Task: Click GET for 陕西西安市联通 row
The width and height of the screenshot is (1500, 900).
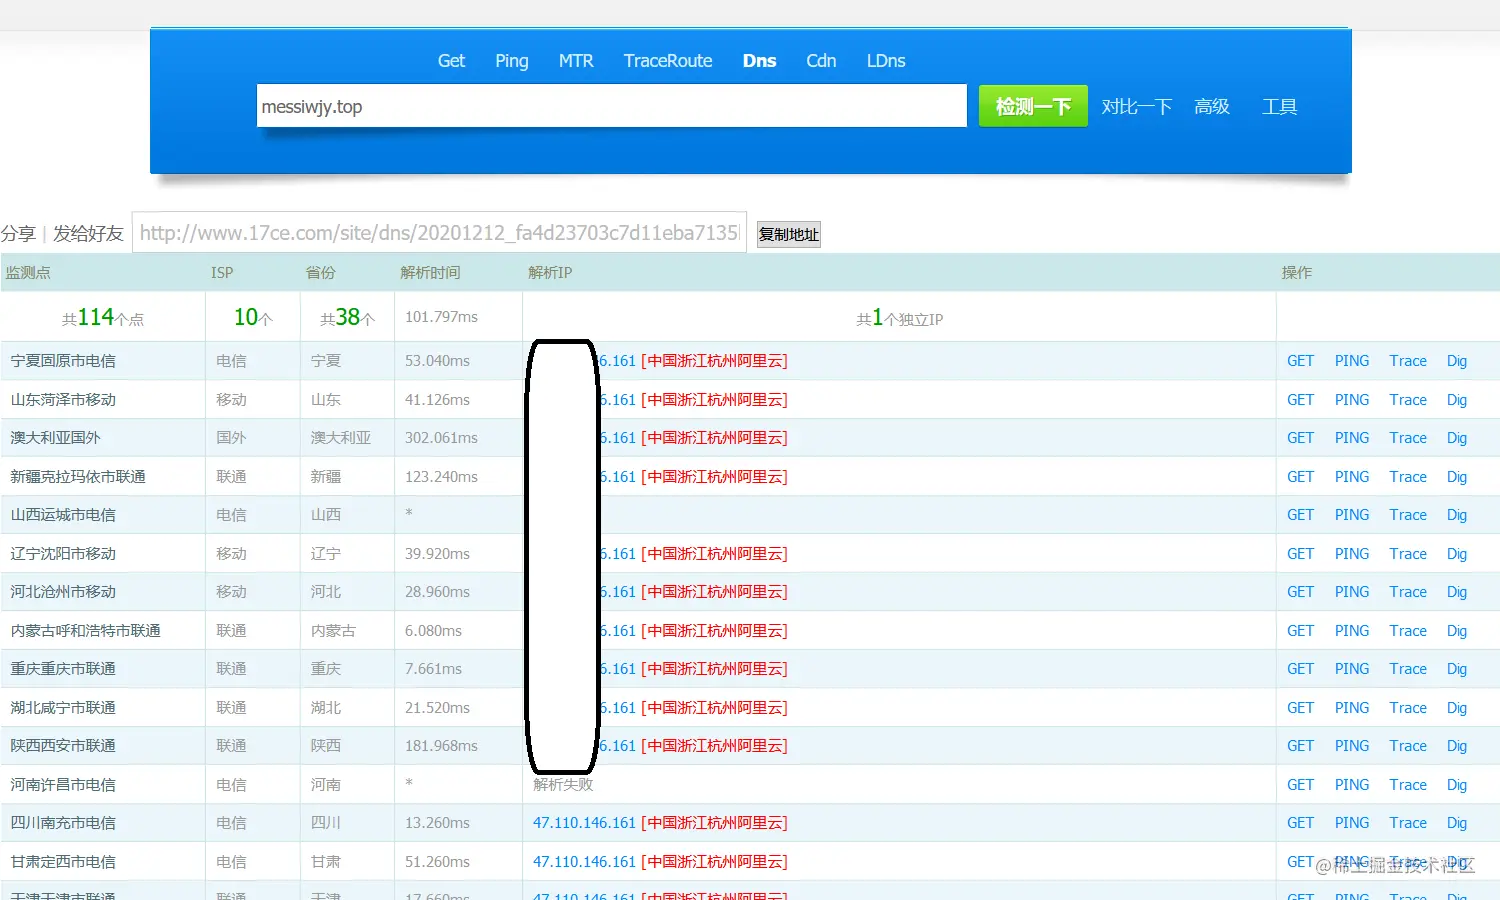Action: point(1300,746)
